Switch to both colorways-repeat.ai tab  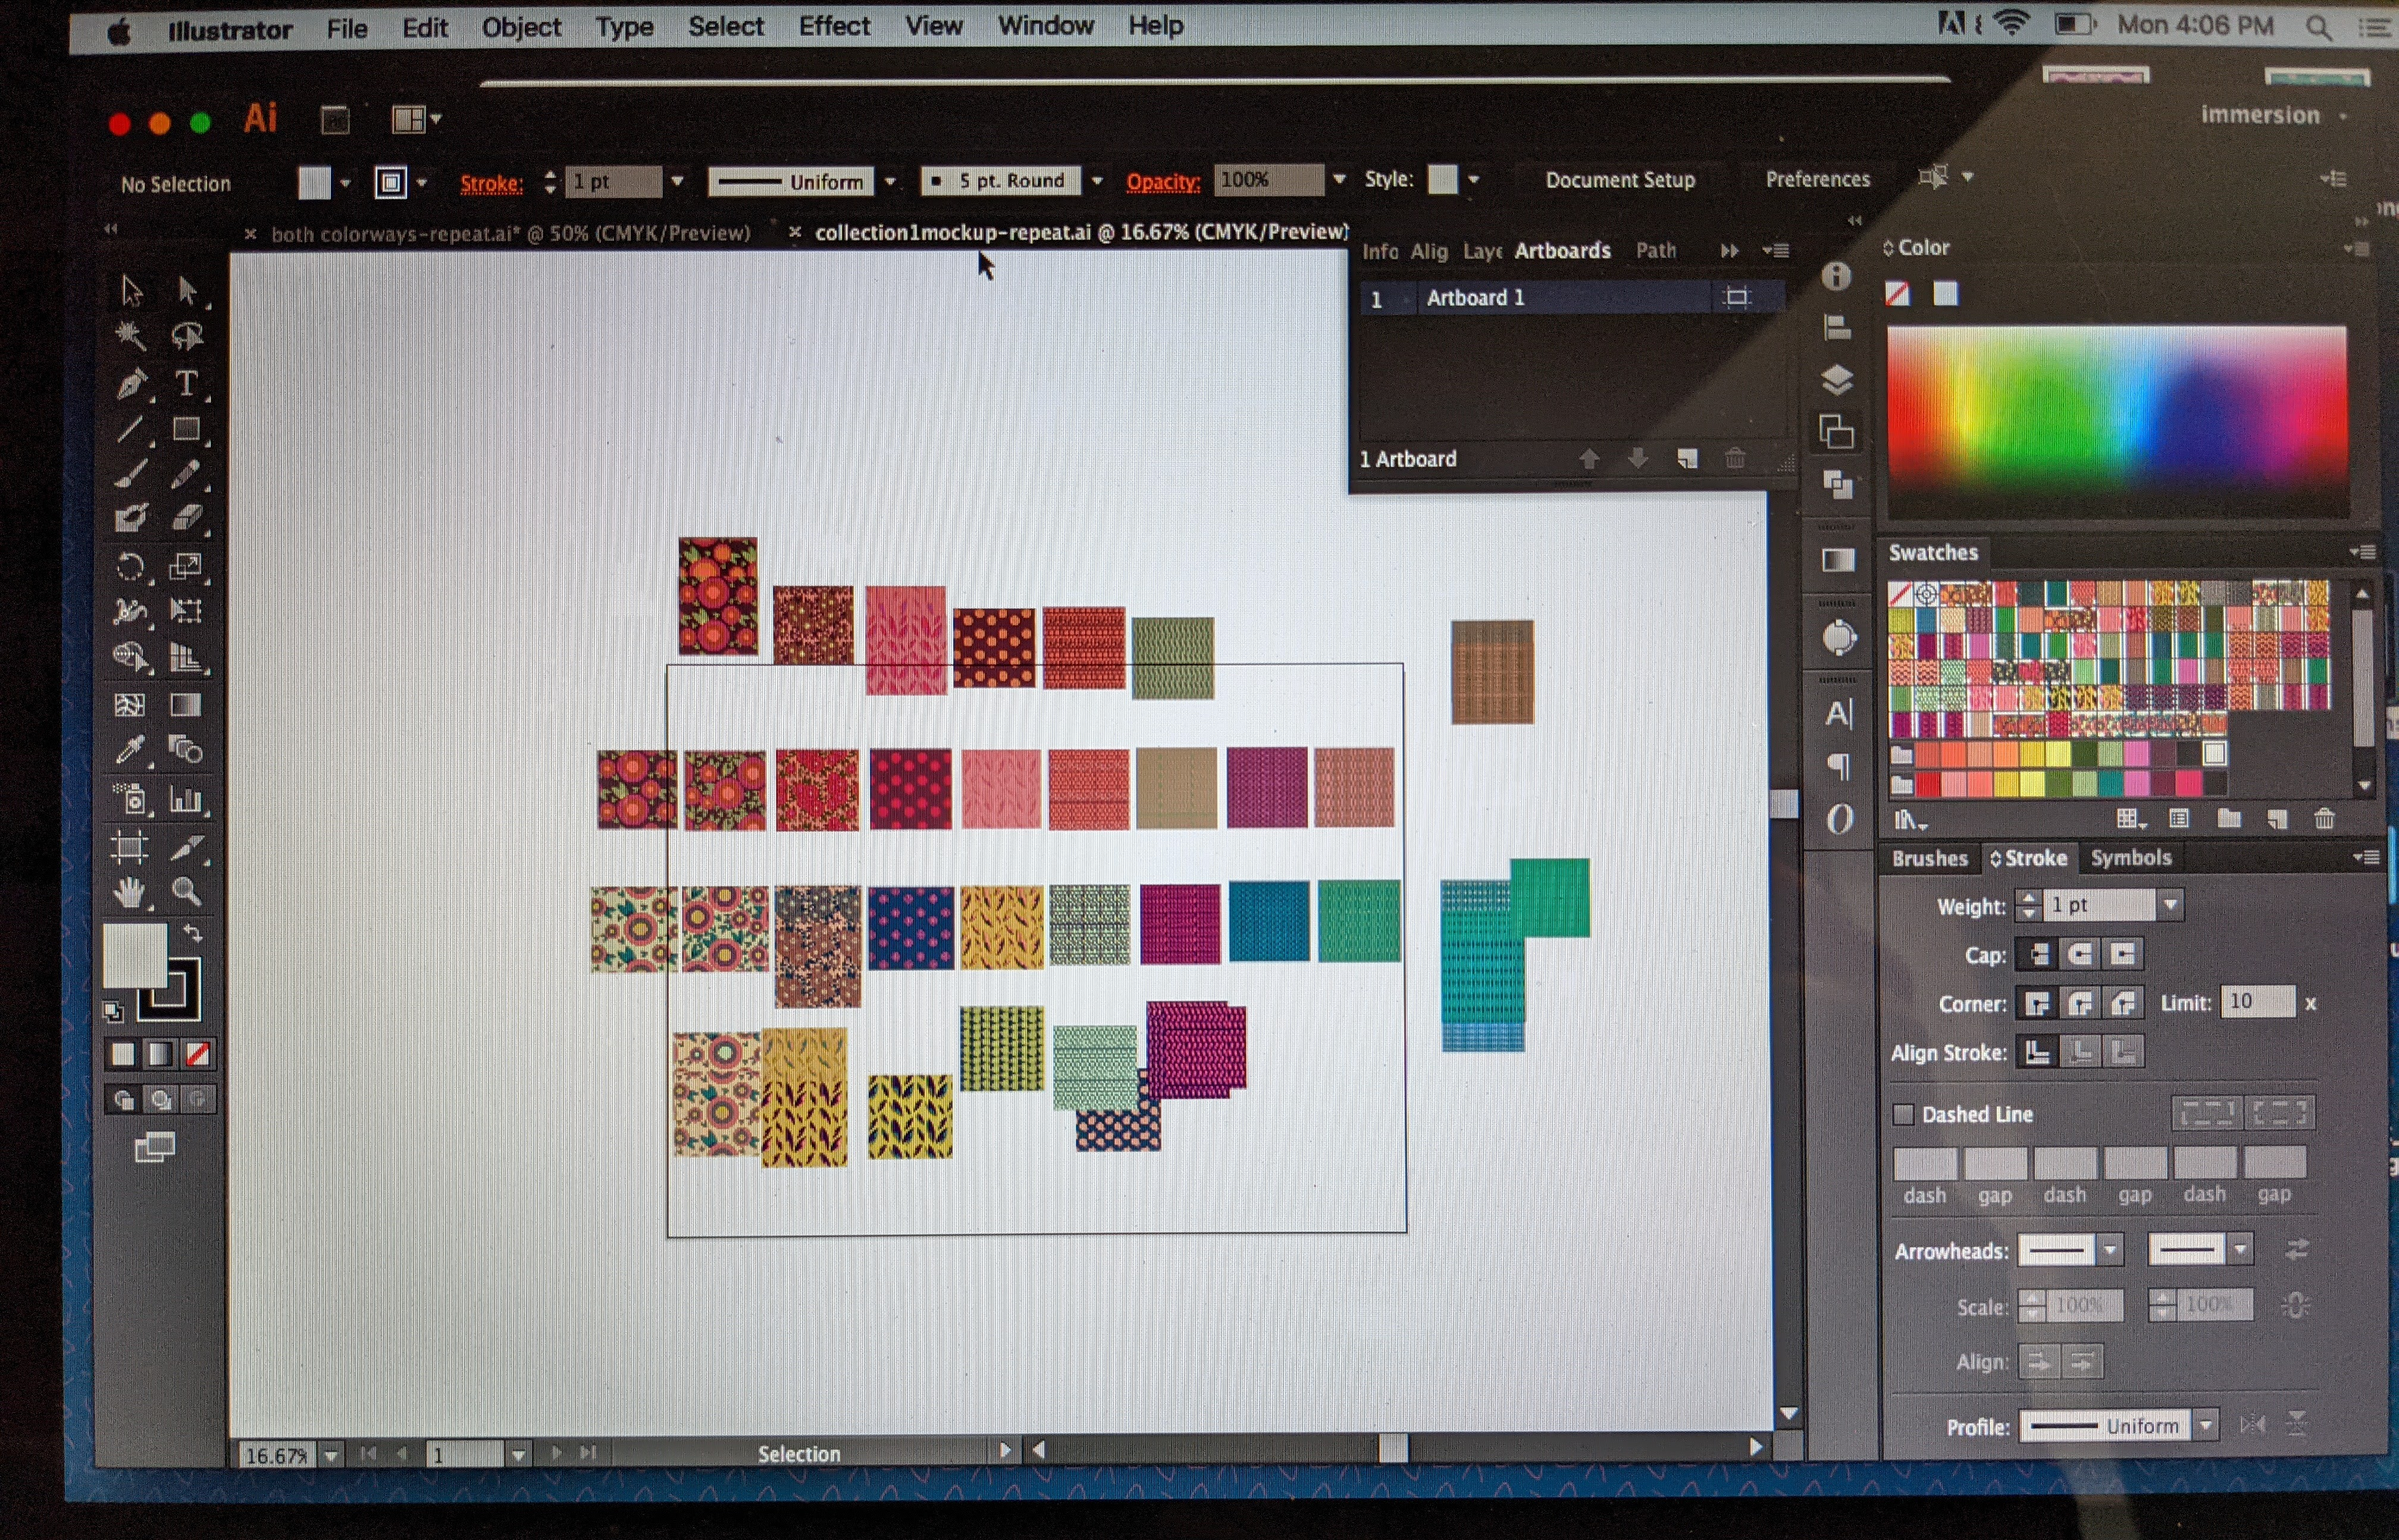click(510, 234)
